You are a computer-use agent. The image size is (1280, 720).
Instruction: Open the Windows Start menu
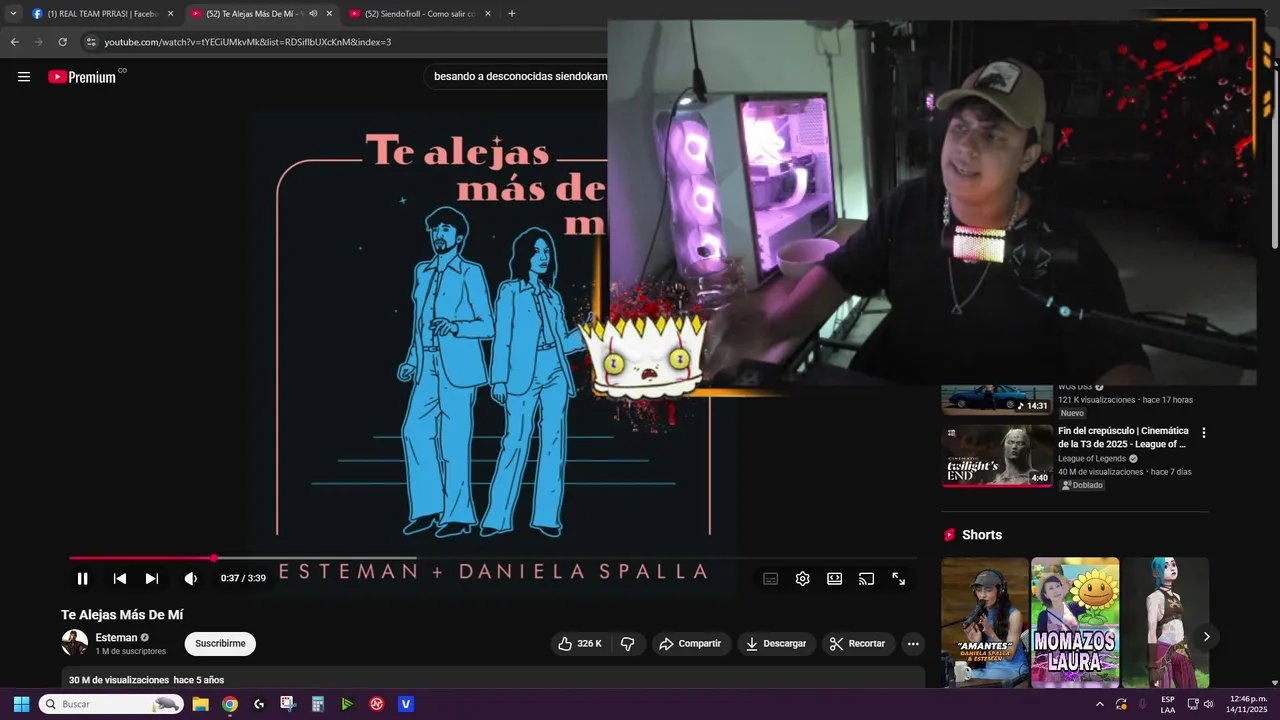(x=21, y=704)
